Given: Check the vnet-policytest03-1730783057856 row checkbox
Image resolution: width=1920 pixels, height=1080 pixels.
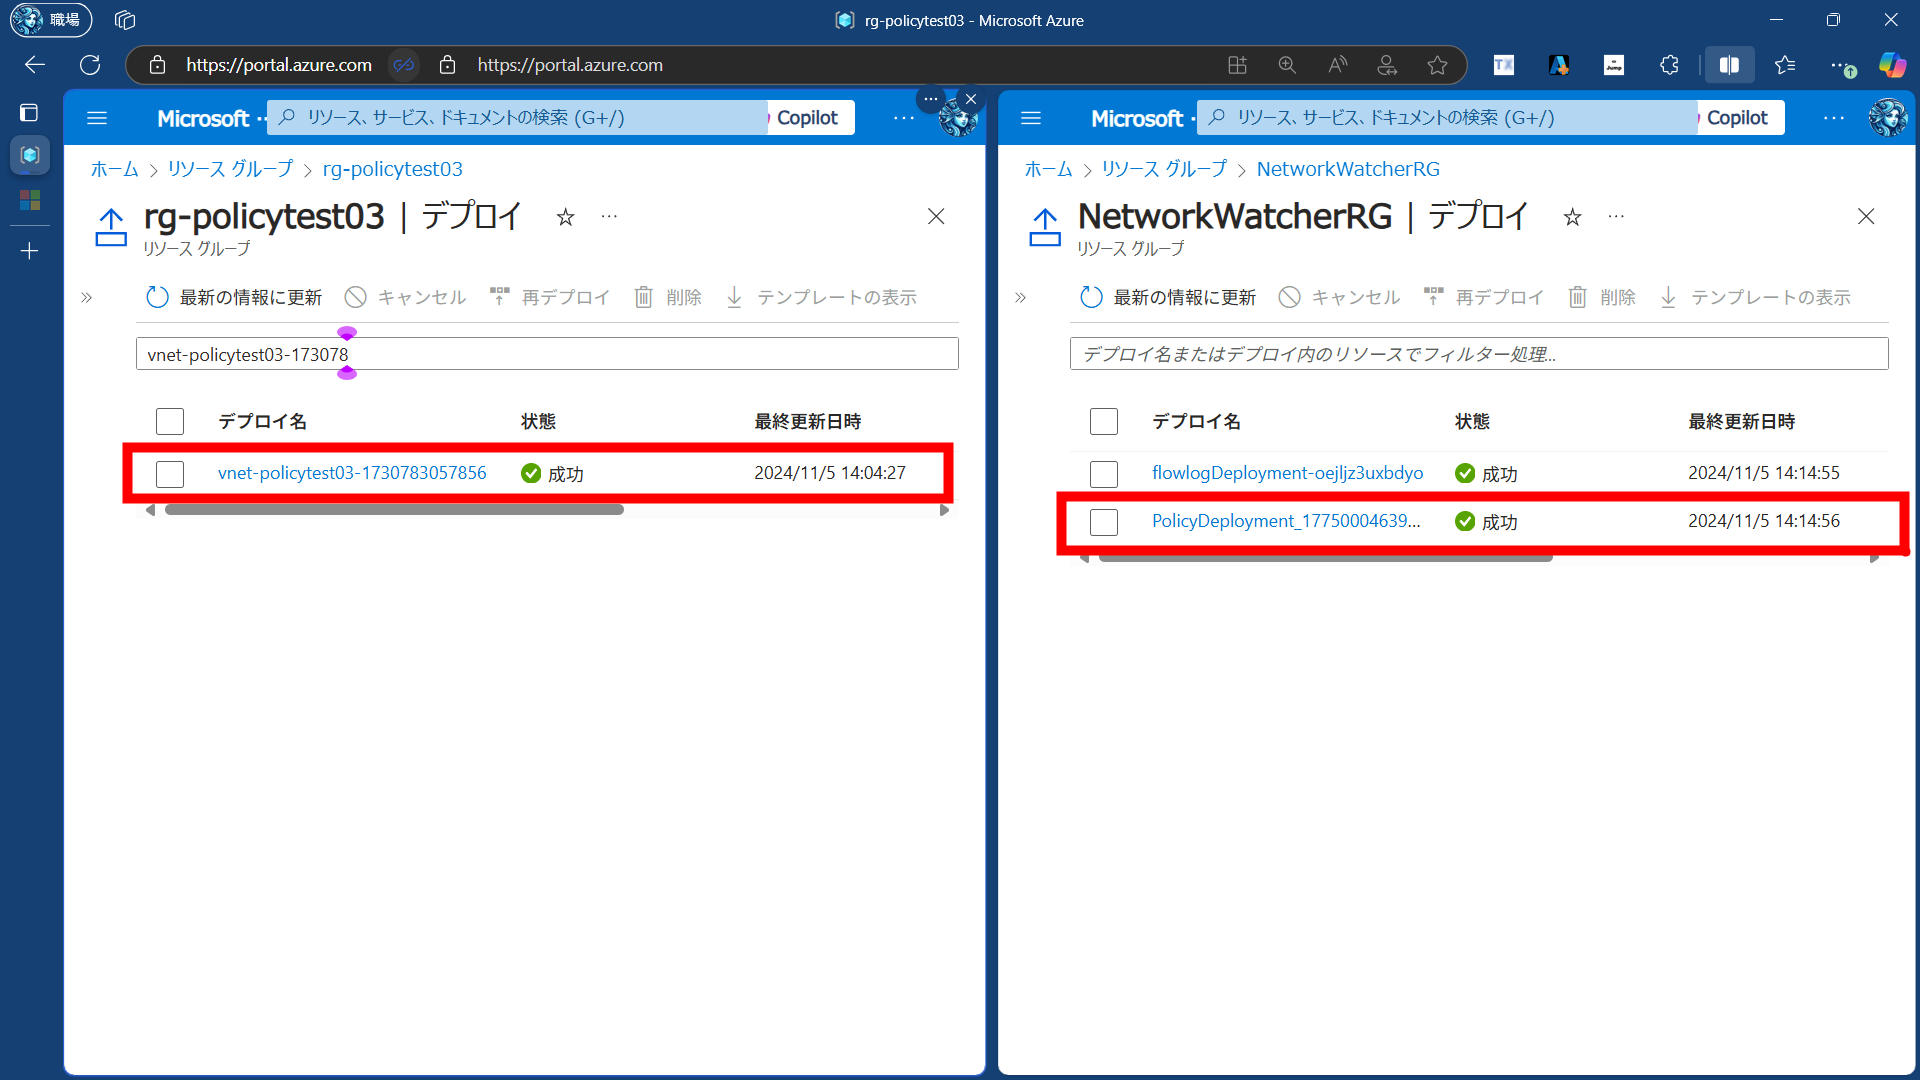Looking at the screenshot, I should click(x=170, y=473).
